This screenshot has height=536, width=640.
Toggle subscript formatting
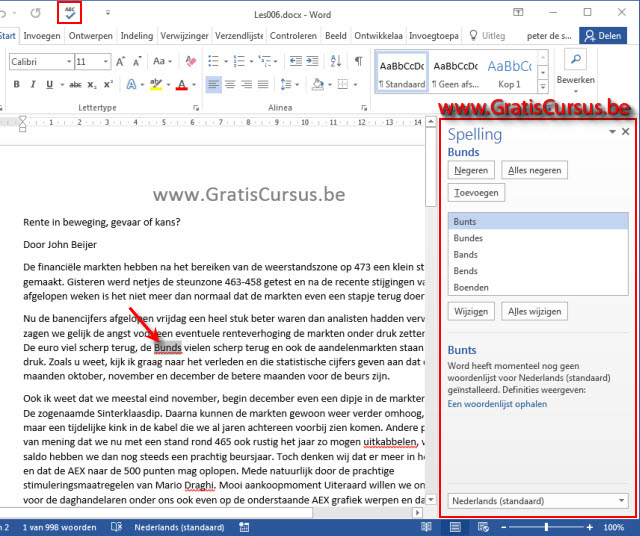[92, 85]
